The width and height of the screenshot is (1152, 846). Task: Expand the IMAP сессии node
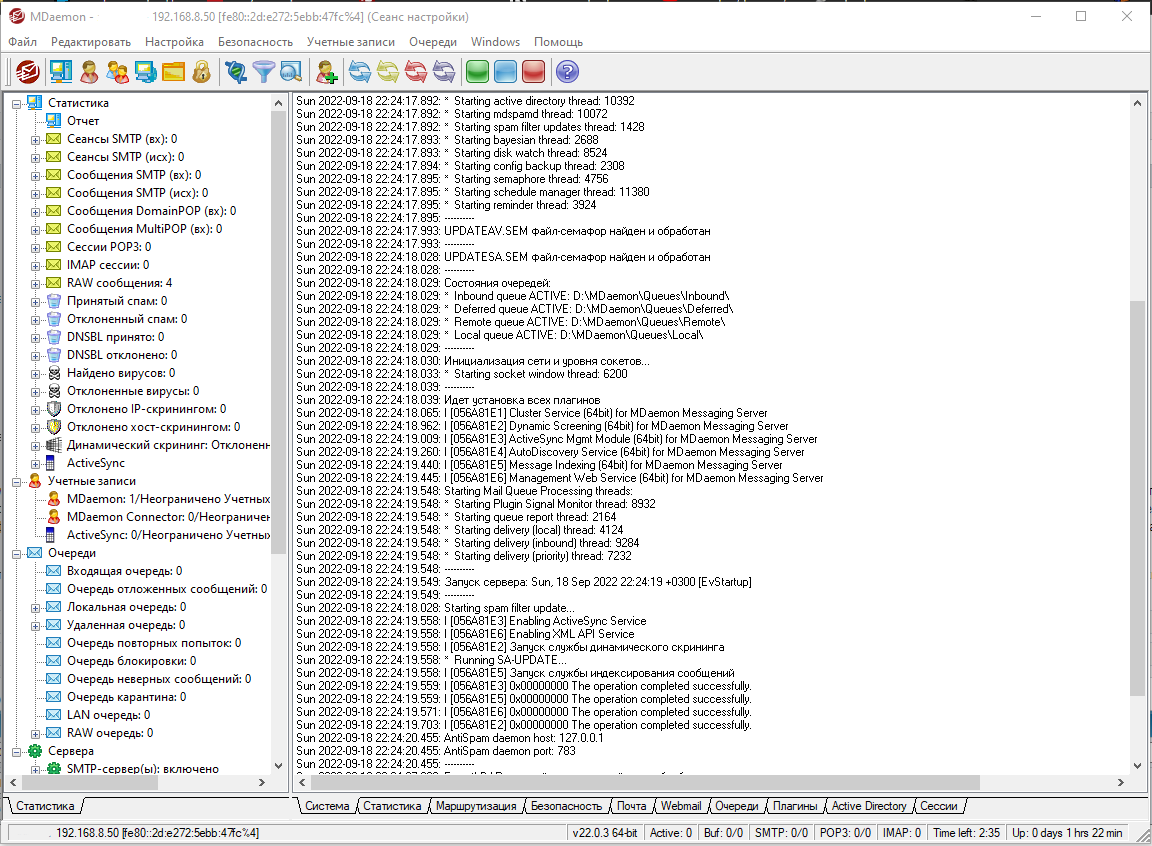[x=35, y=266]
